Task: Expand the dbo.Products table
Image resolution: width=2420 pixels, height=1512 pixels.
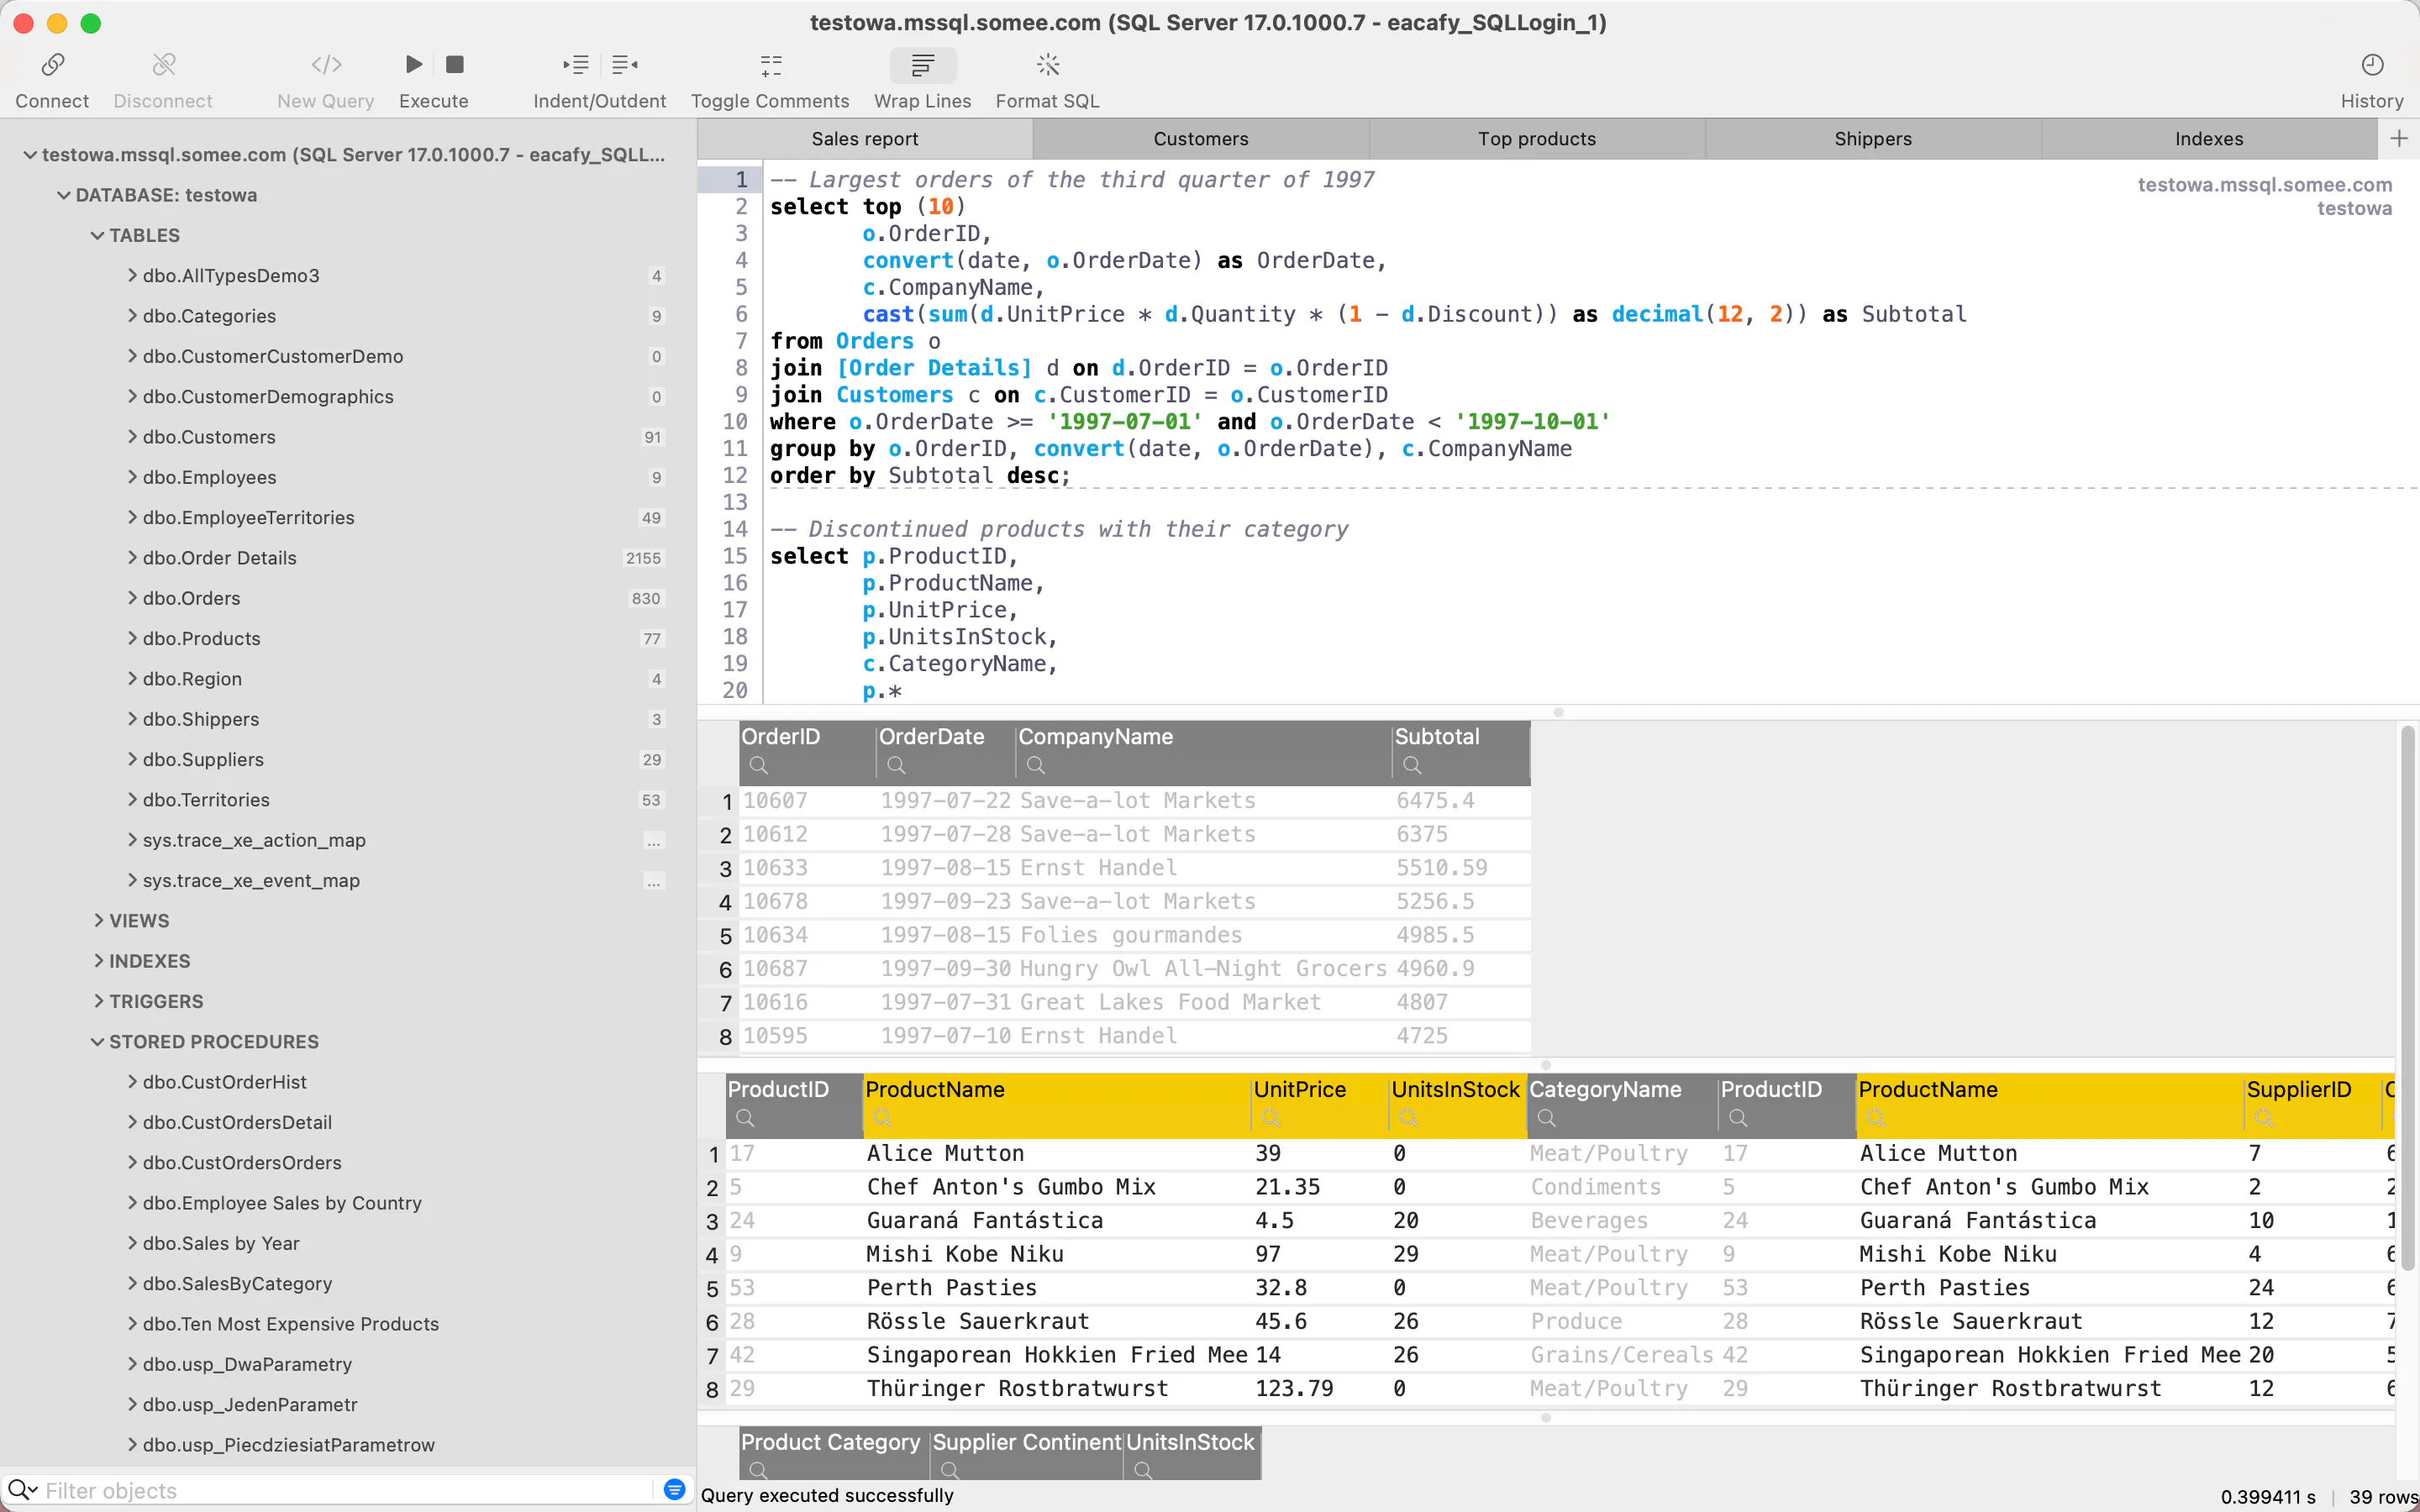Action: click(132, 638)
